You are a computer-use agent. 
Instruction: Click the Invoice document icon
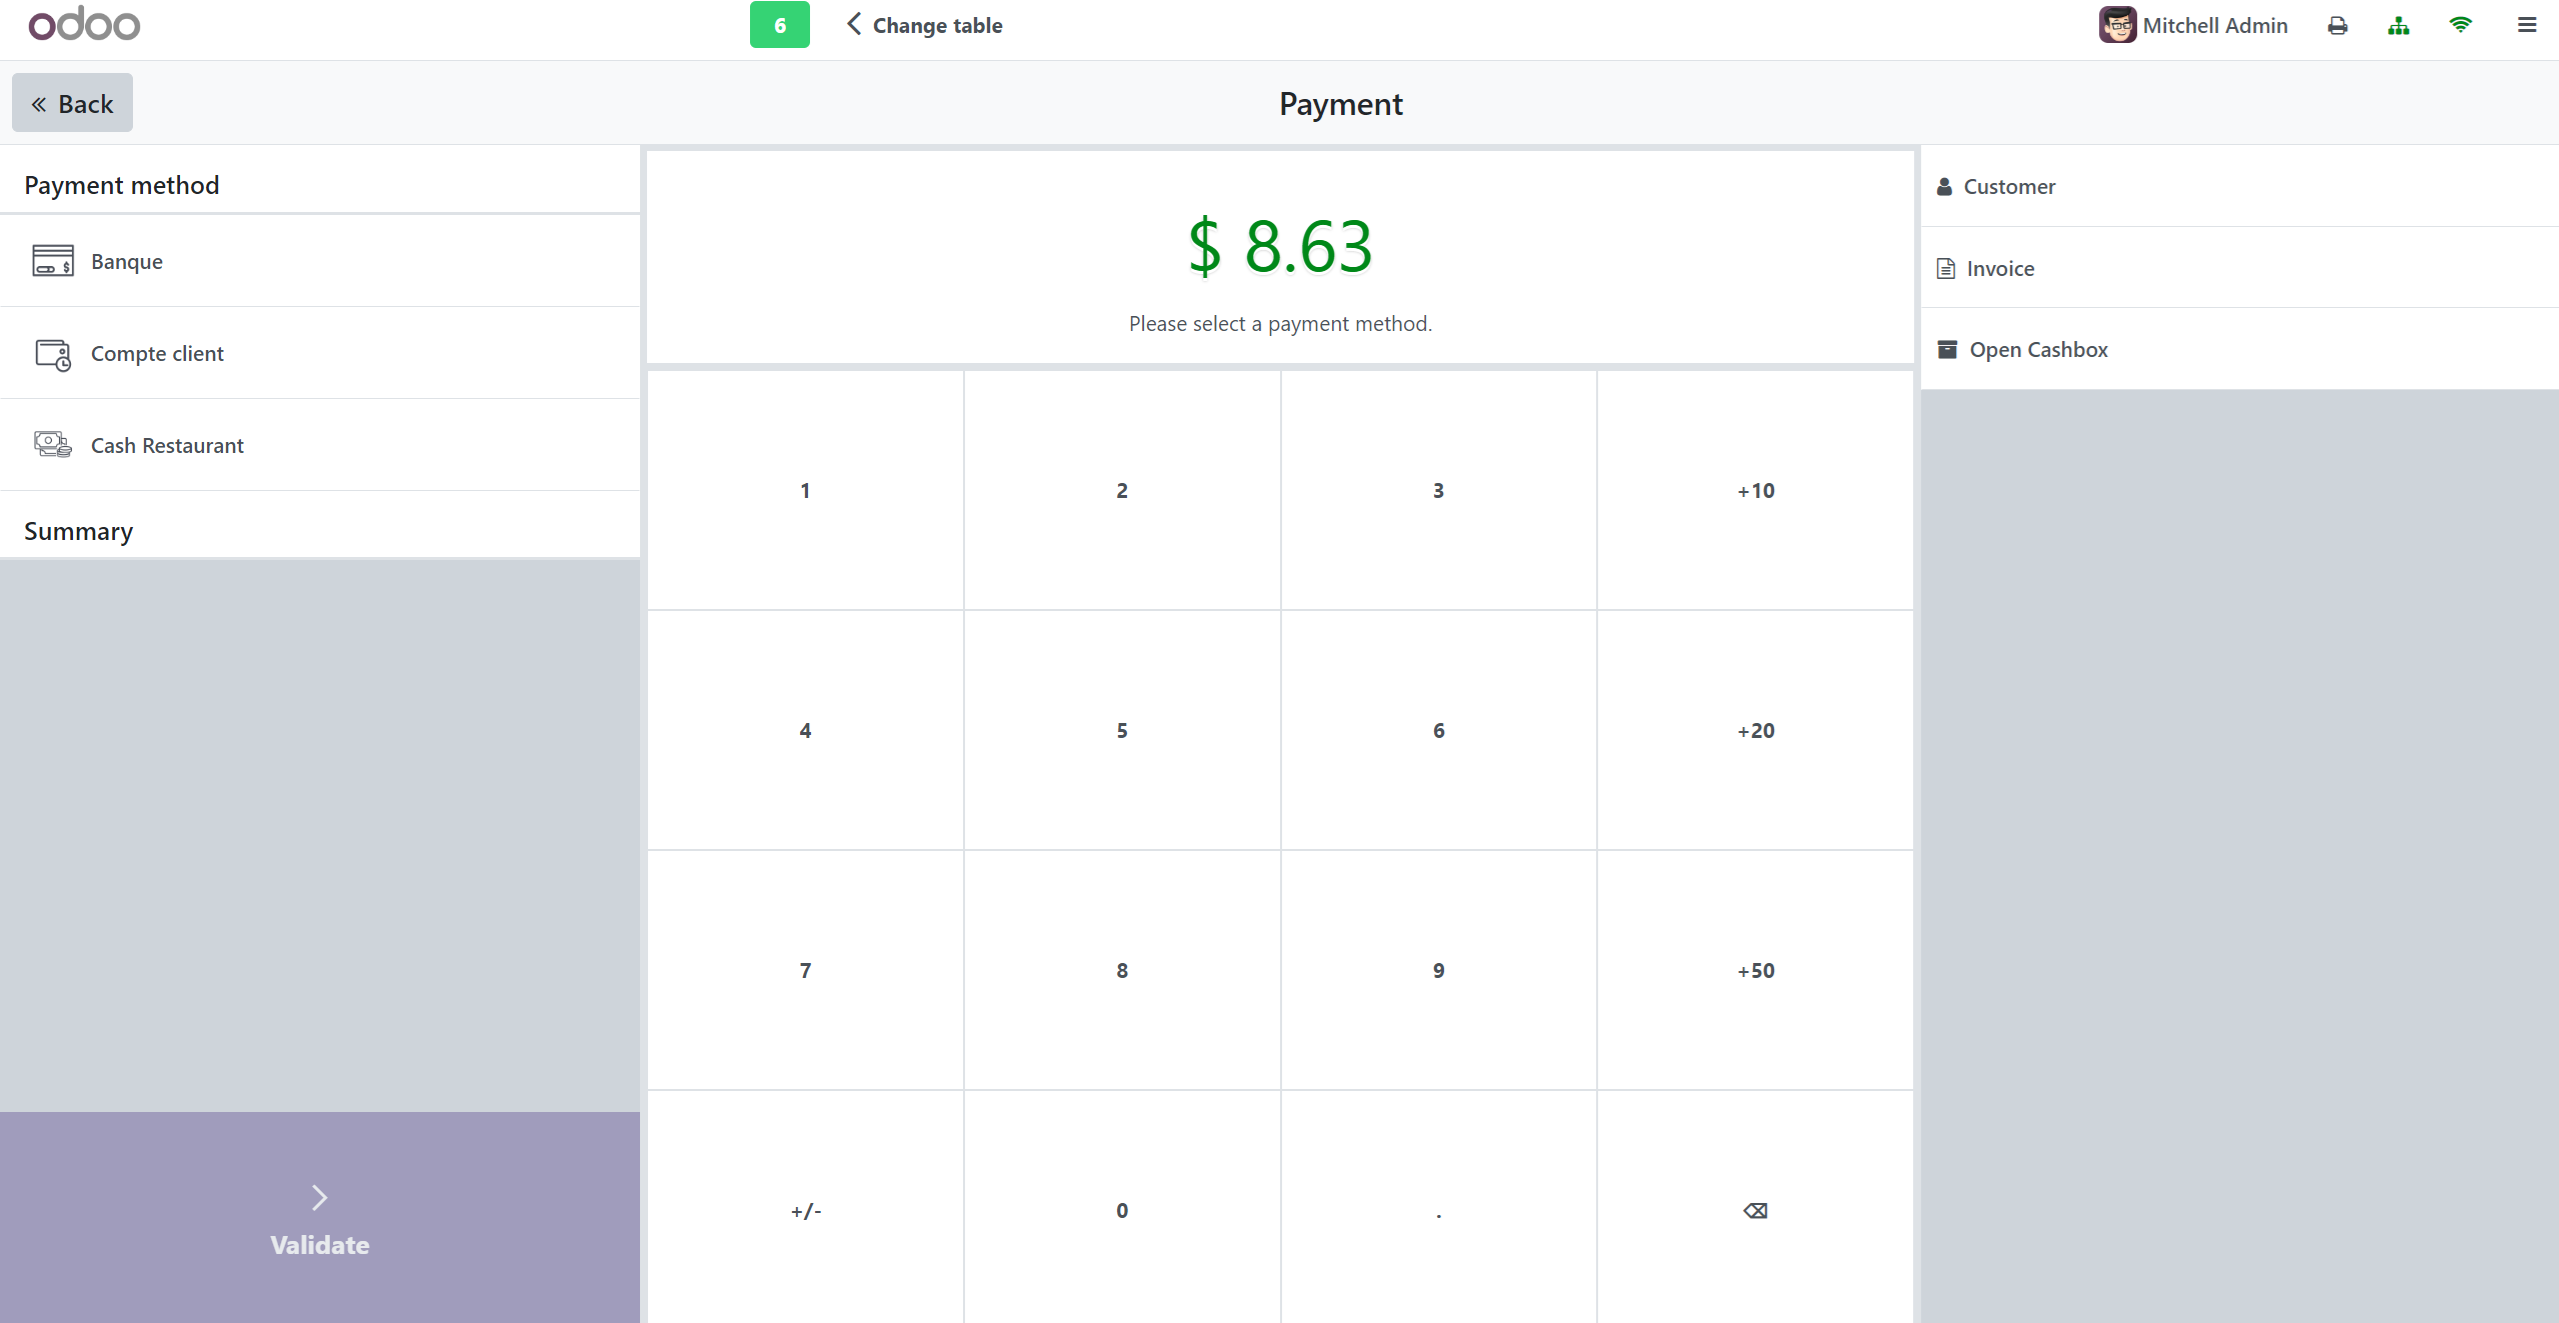(1945, 268)
